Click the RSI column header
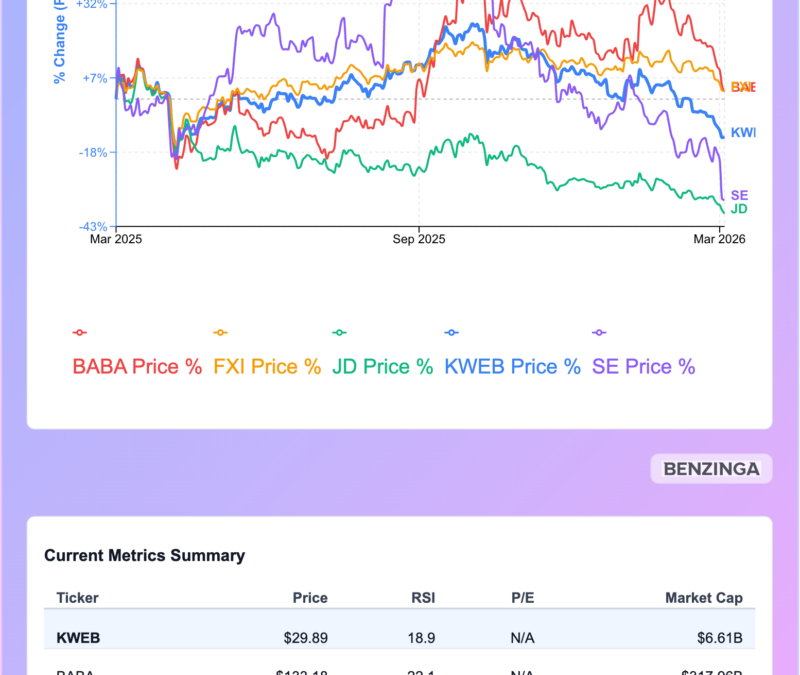This screenshot has width=800, height=675. [421, 598]
